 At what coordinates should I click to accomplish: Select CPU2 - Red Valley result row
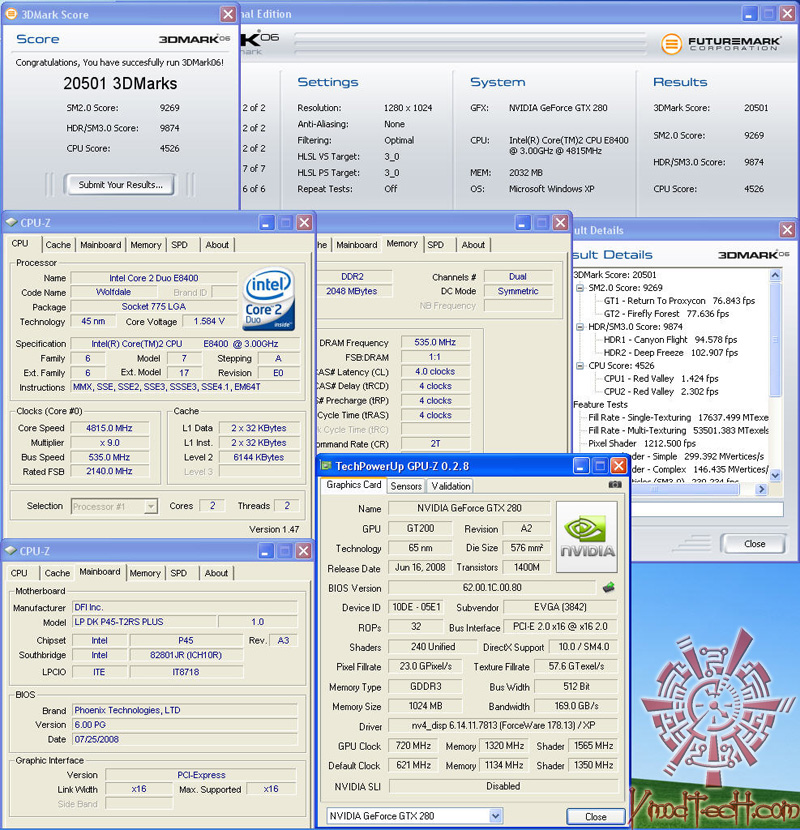661,392
